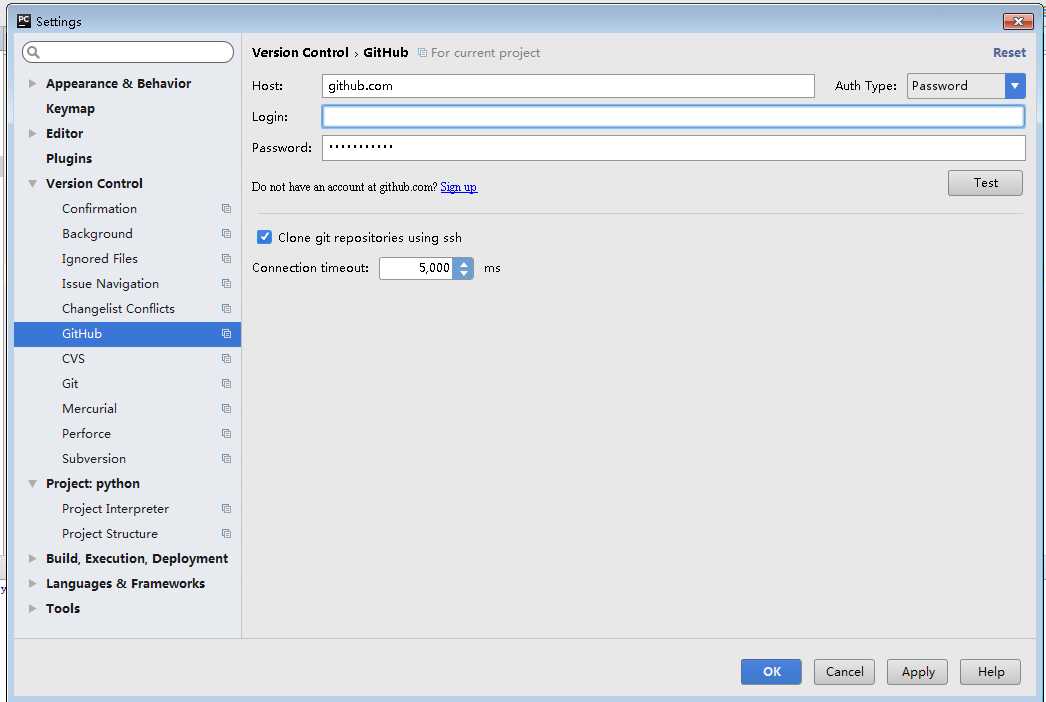The height and width of the screenshot is (702, 1046).
Task: Click the project-level icon beside Issue Navigation
Action: (226, 284)
